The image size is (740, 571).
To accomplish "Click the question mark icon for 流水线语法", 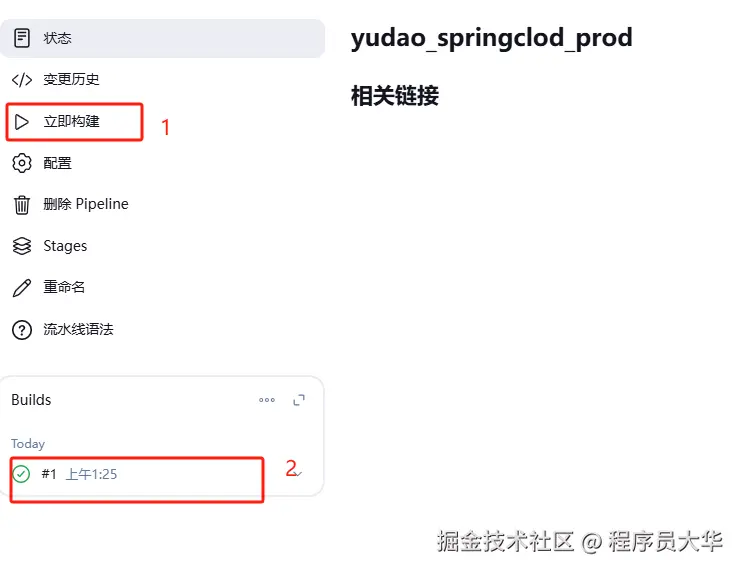I will 22,329.
